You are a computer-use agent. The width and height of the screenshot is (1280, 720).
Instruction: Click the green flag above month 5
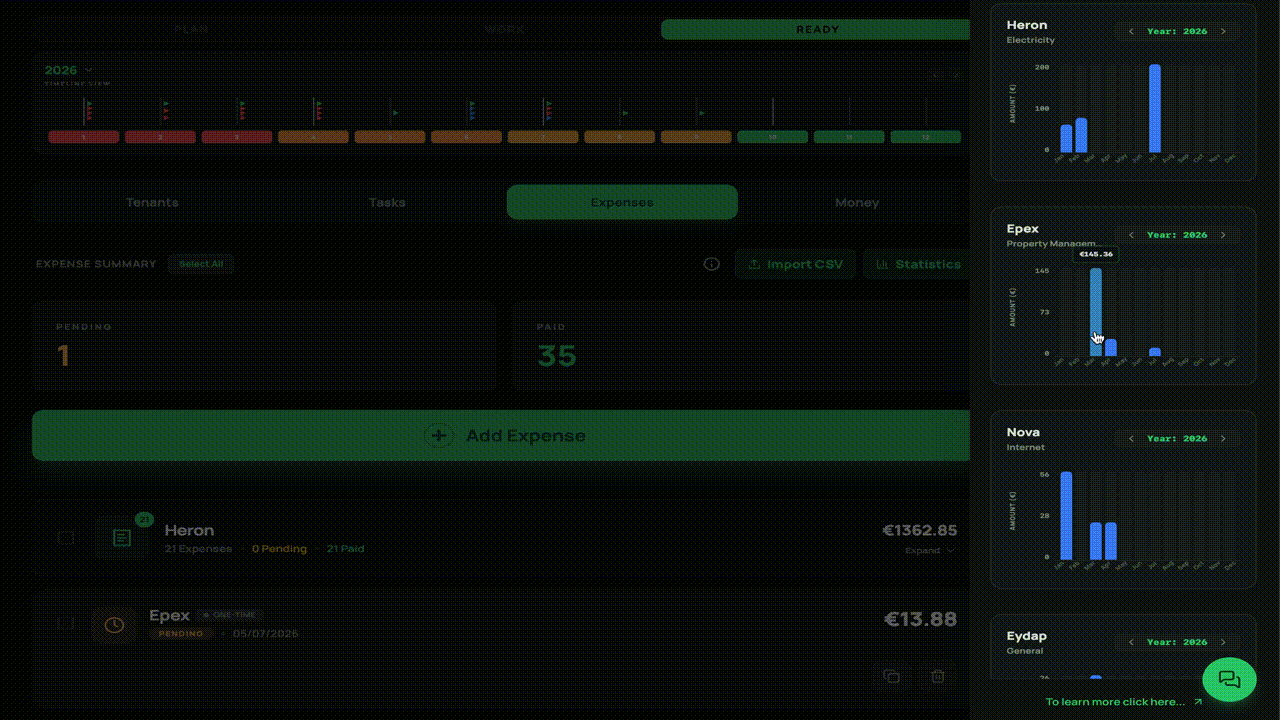pos(395,113)
